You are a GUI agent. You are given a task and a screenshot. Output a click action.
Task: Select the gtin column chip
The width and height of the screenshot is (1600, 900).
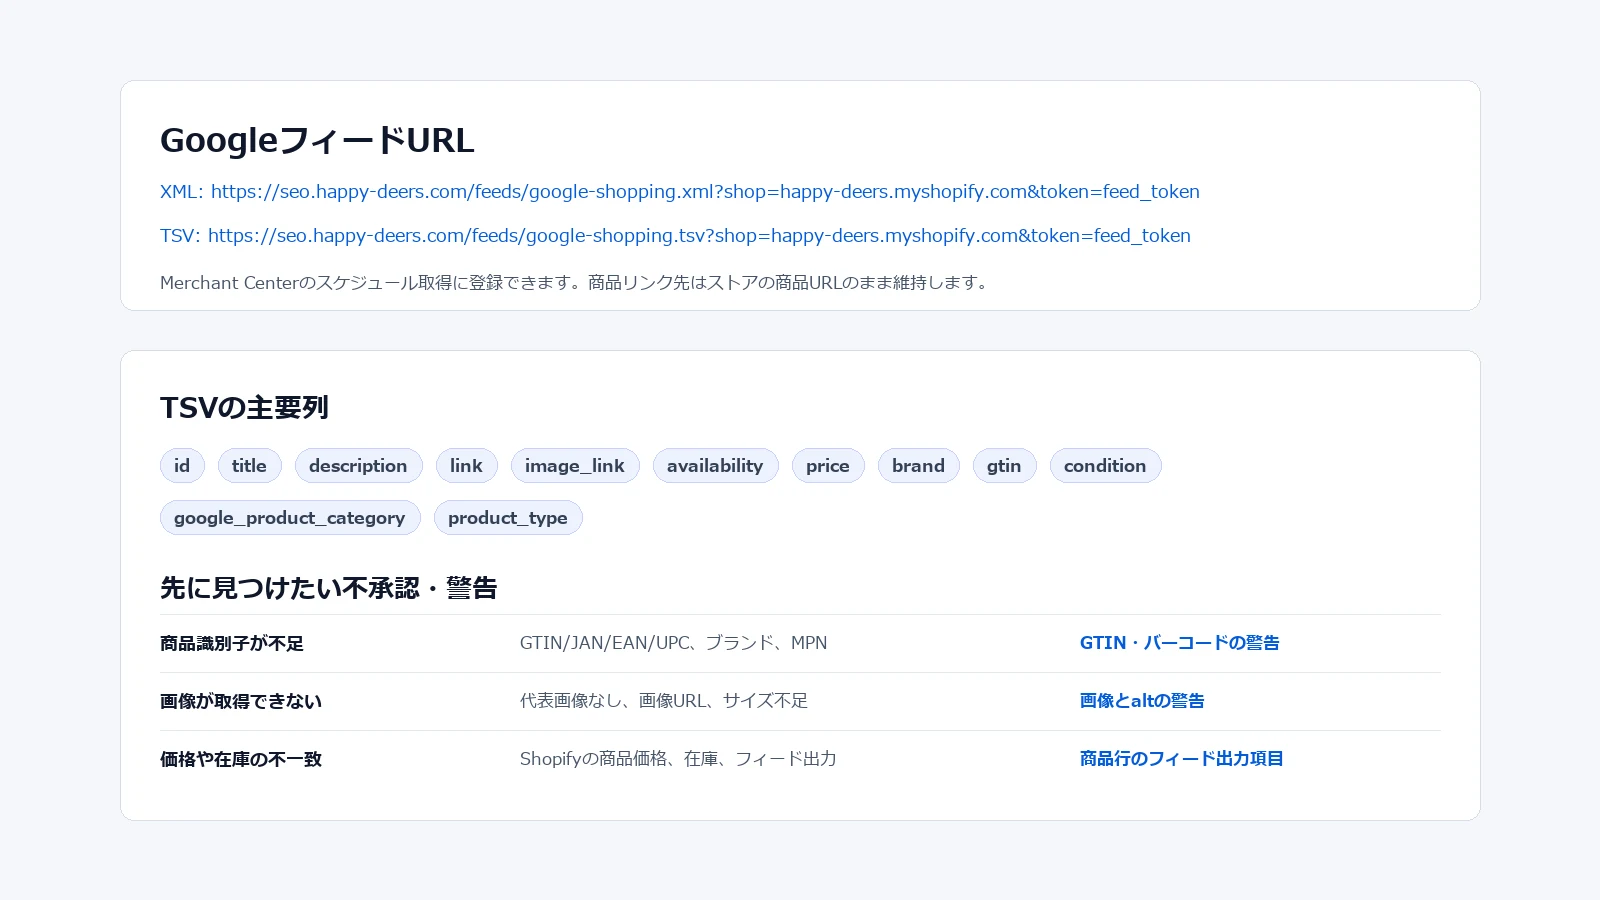(x=1004, y=466)
